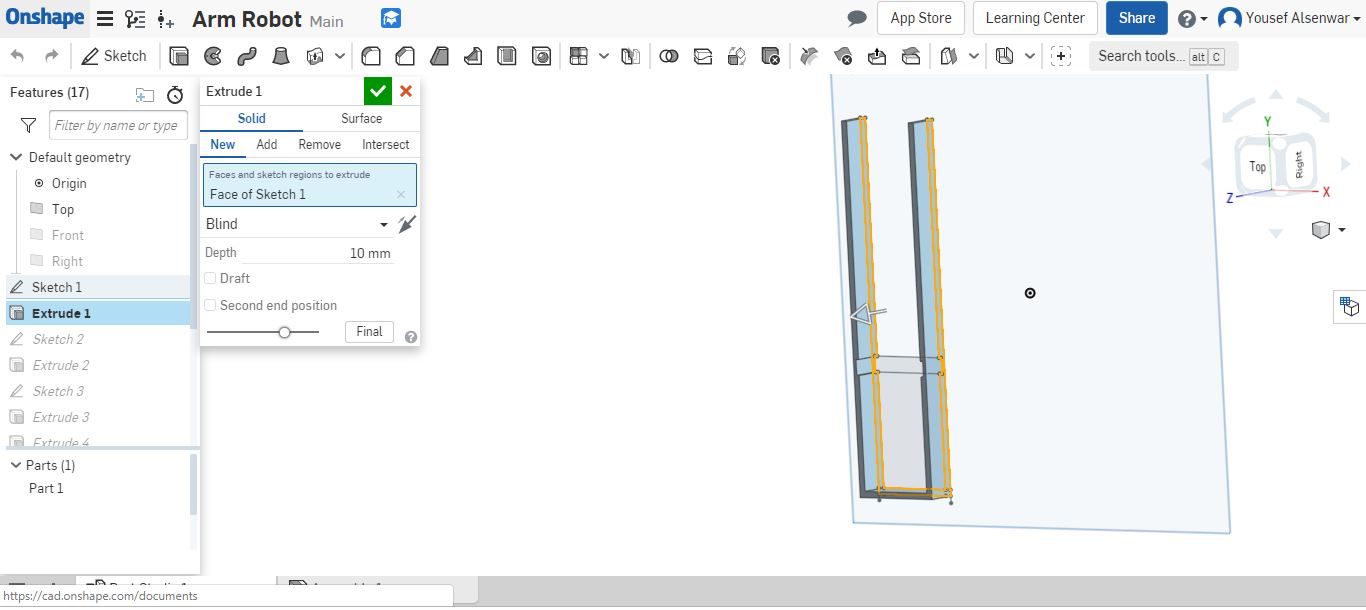
Task: Flip the extrude direction arrow
Action: (x=406, y=224)
